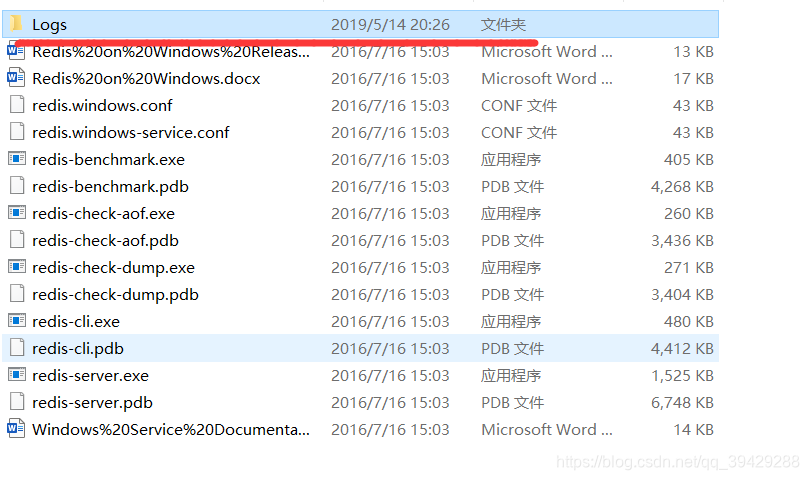The width and height of the screenshot is (809, 480).
Task: Click file icon of redis.windows-service.conf
Action: tap(17, 132)
